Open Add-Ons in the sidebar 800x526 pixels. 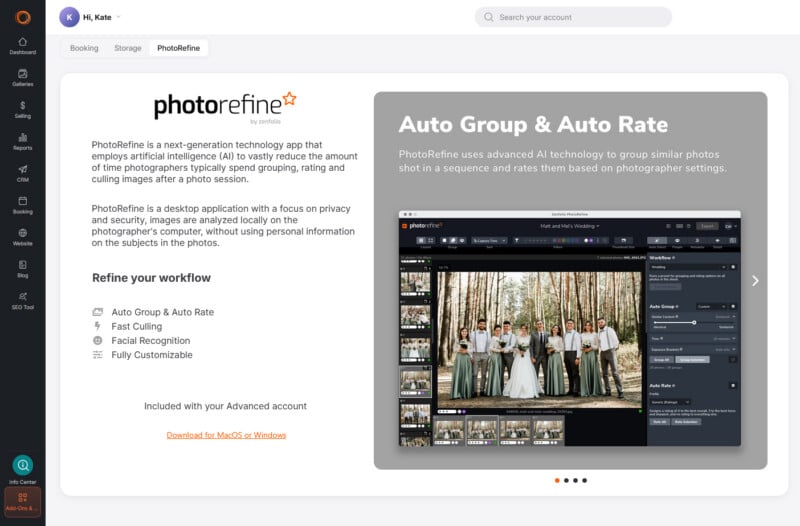(x=22, y=502)
